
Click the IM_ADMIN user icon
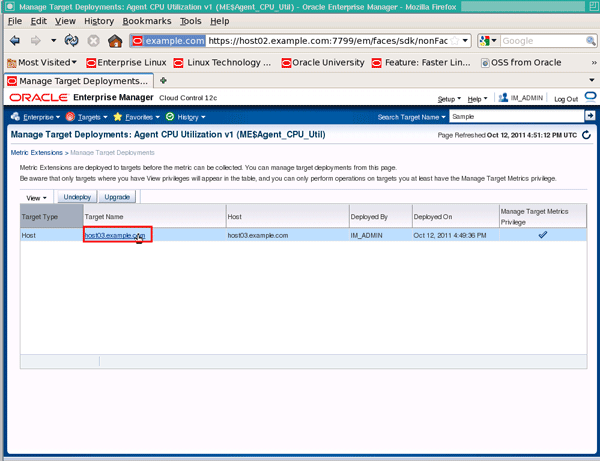coord(503,98)
